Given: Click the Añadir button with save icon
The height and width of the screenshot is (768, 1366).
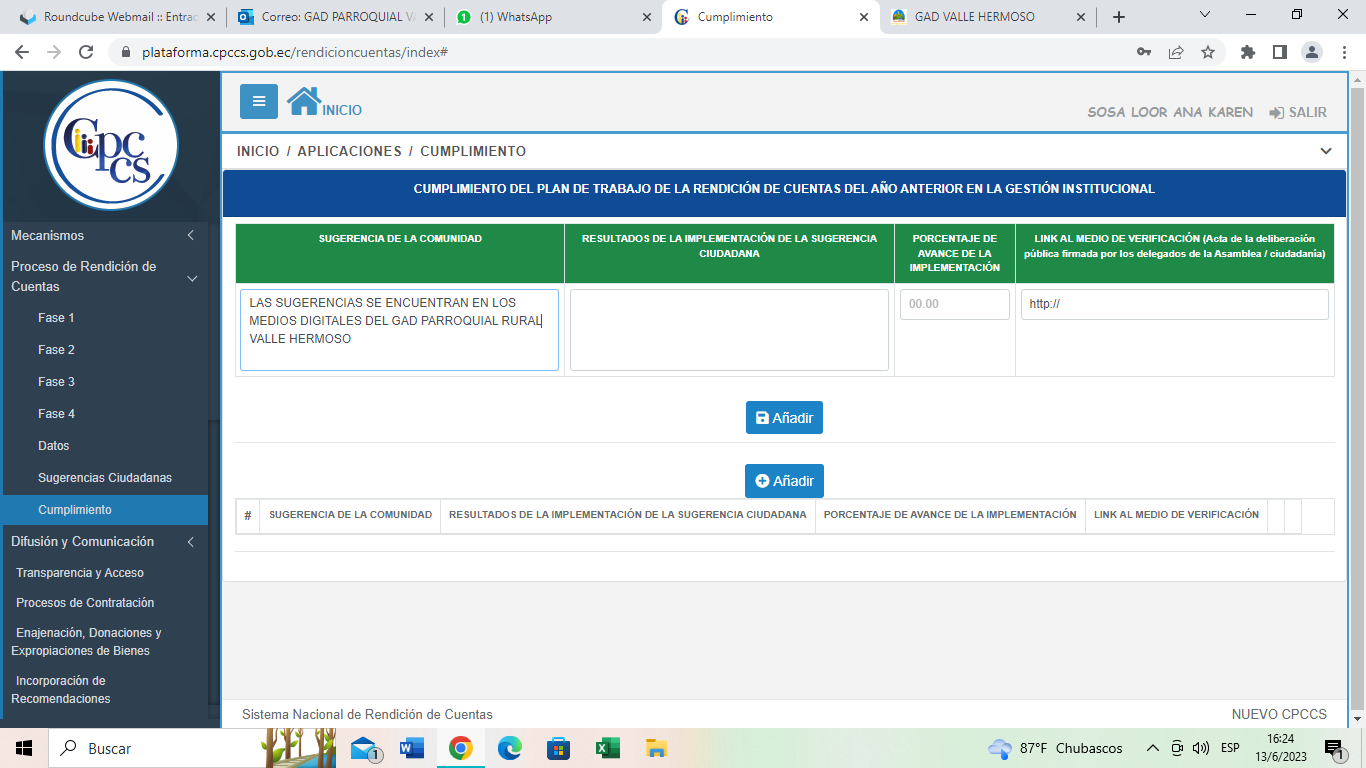Looking at the screenshot, I should pos(784,418).
